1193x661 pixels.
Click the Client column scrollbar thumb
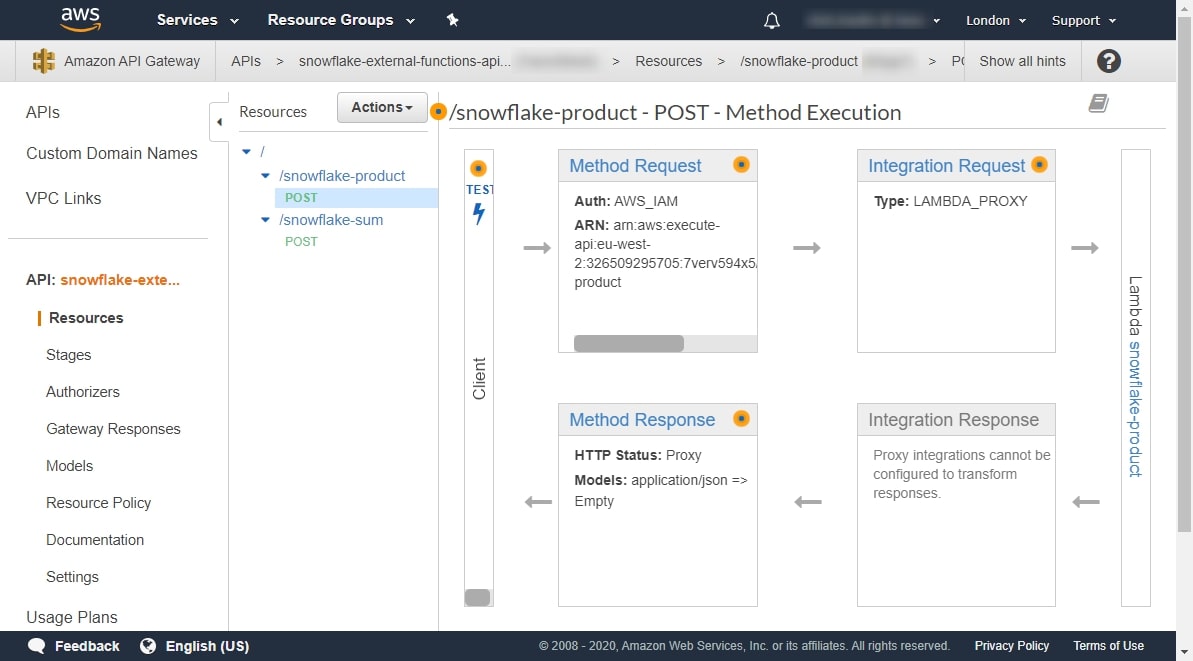478,598
